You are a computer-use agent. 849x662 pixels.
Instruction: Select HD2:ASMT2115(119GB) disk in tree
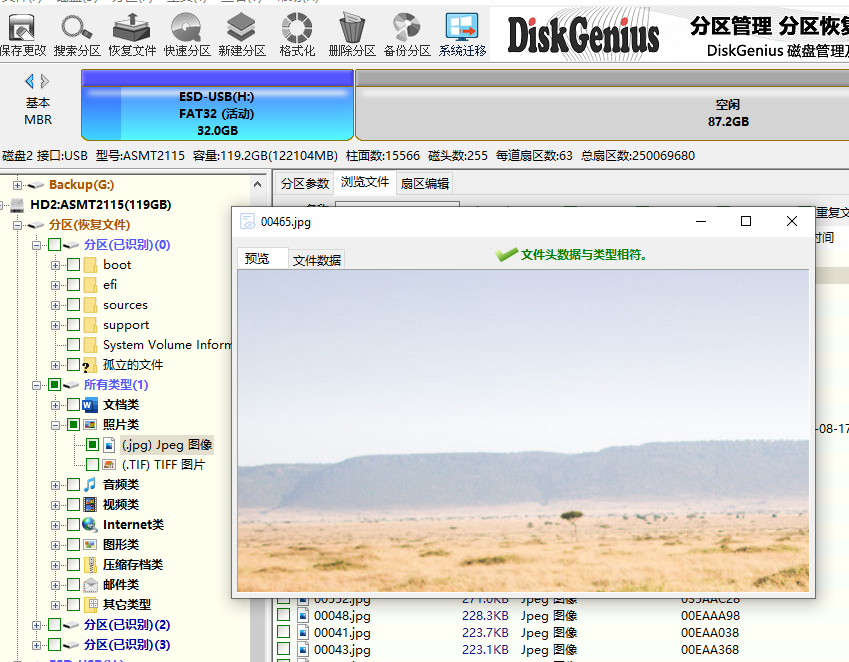pos(101,205)
